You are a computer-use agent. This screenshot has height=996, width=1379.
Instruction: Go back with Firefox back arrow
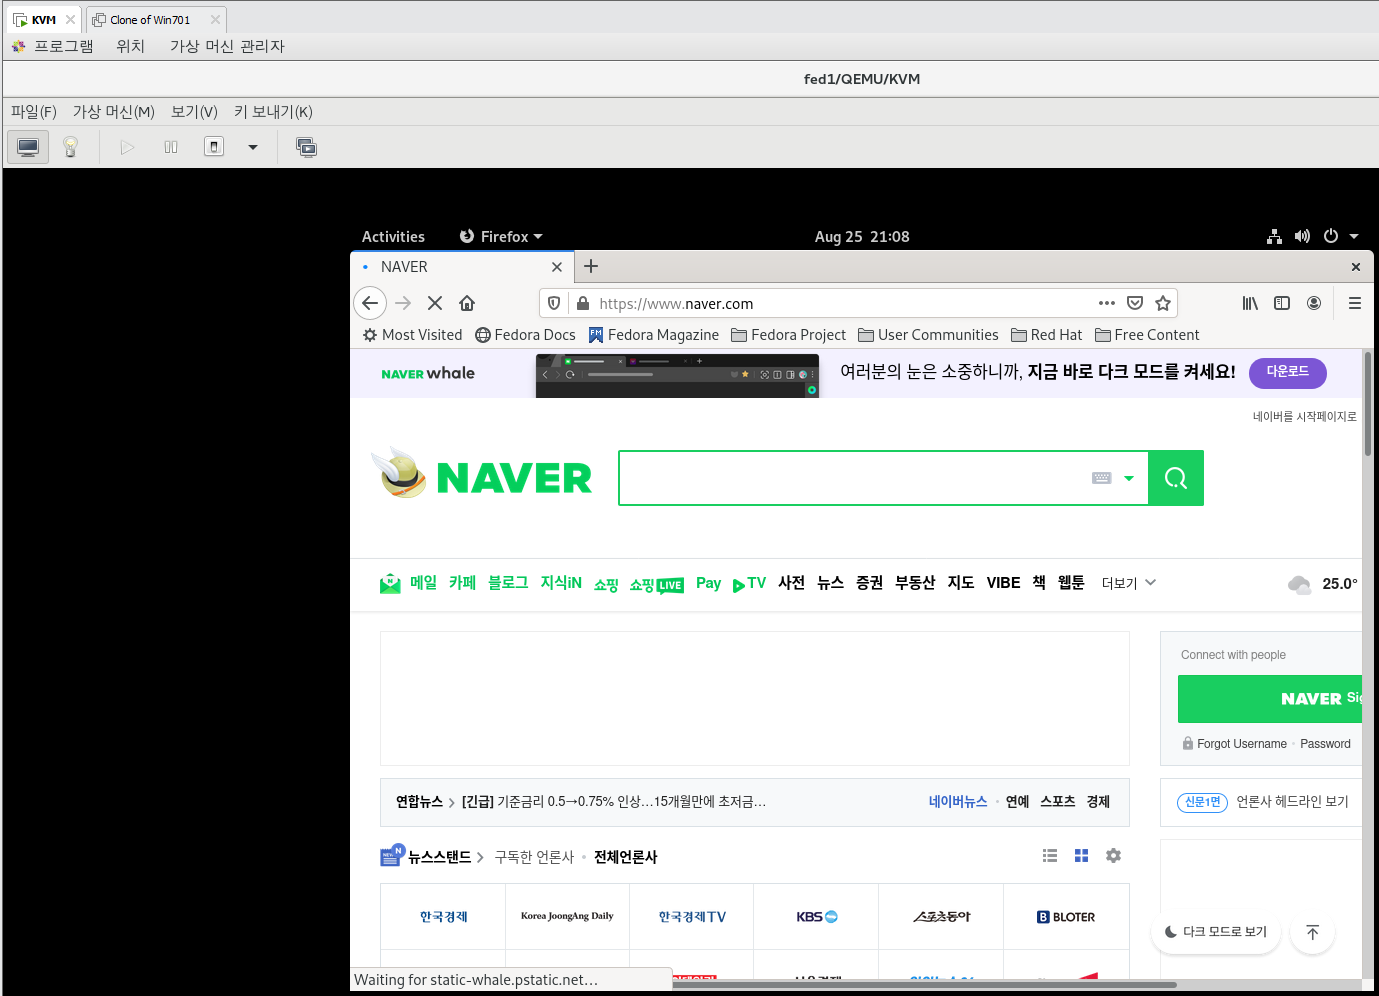(370, 303)
